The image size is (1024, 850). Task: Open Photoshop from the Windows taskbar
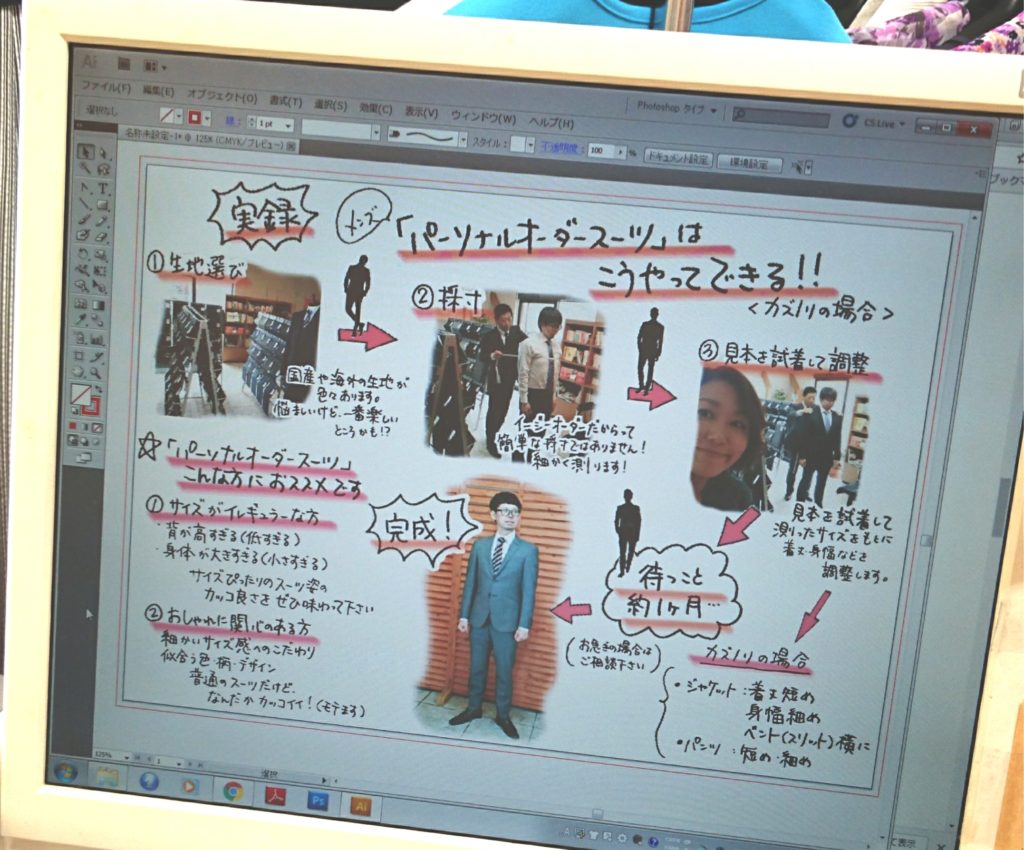tap(318, 800)
